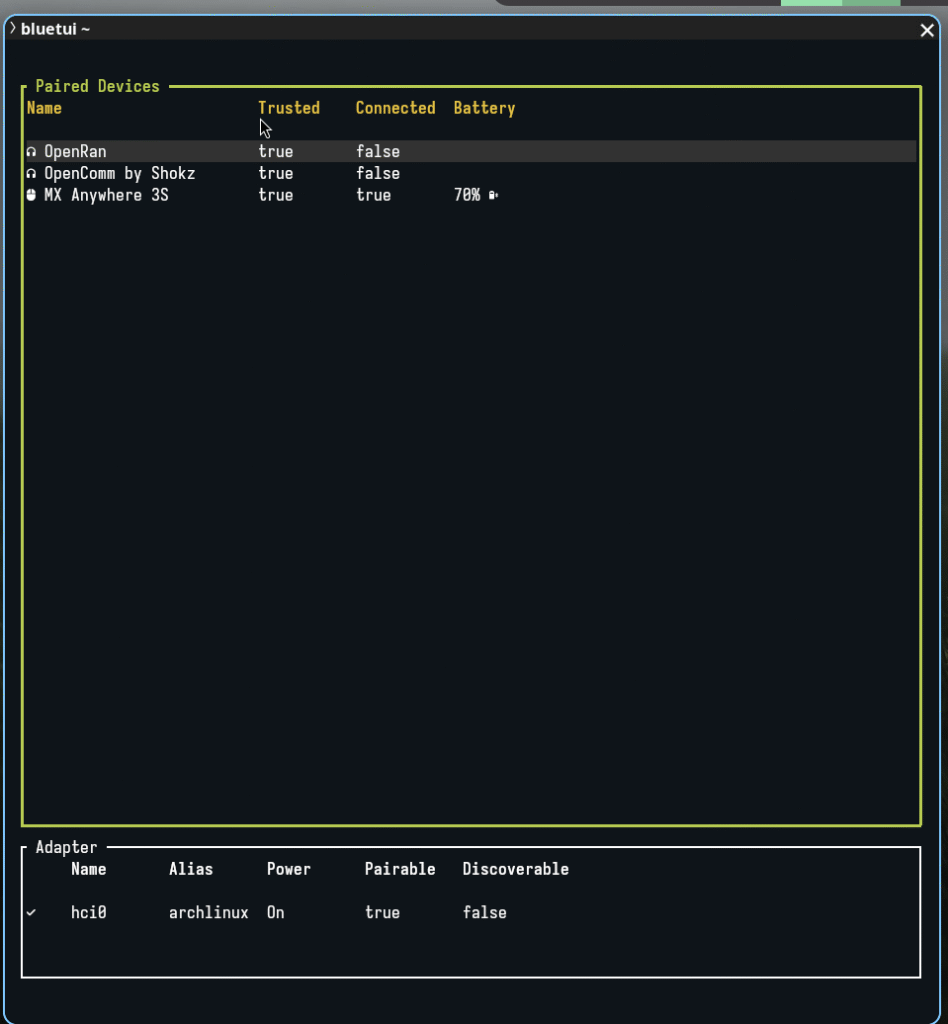Click the headphone icon beside OpenComm by Shokz
948x1024 pixels.
31,174
